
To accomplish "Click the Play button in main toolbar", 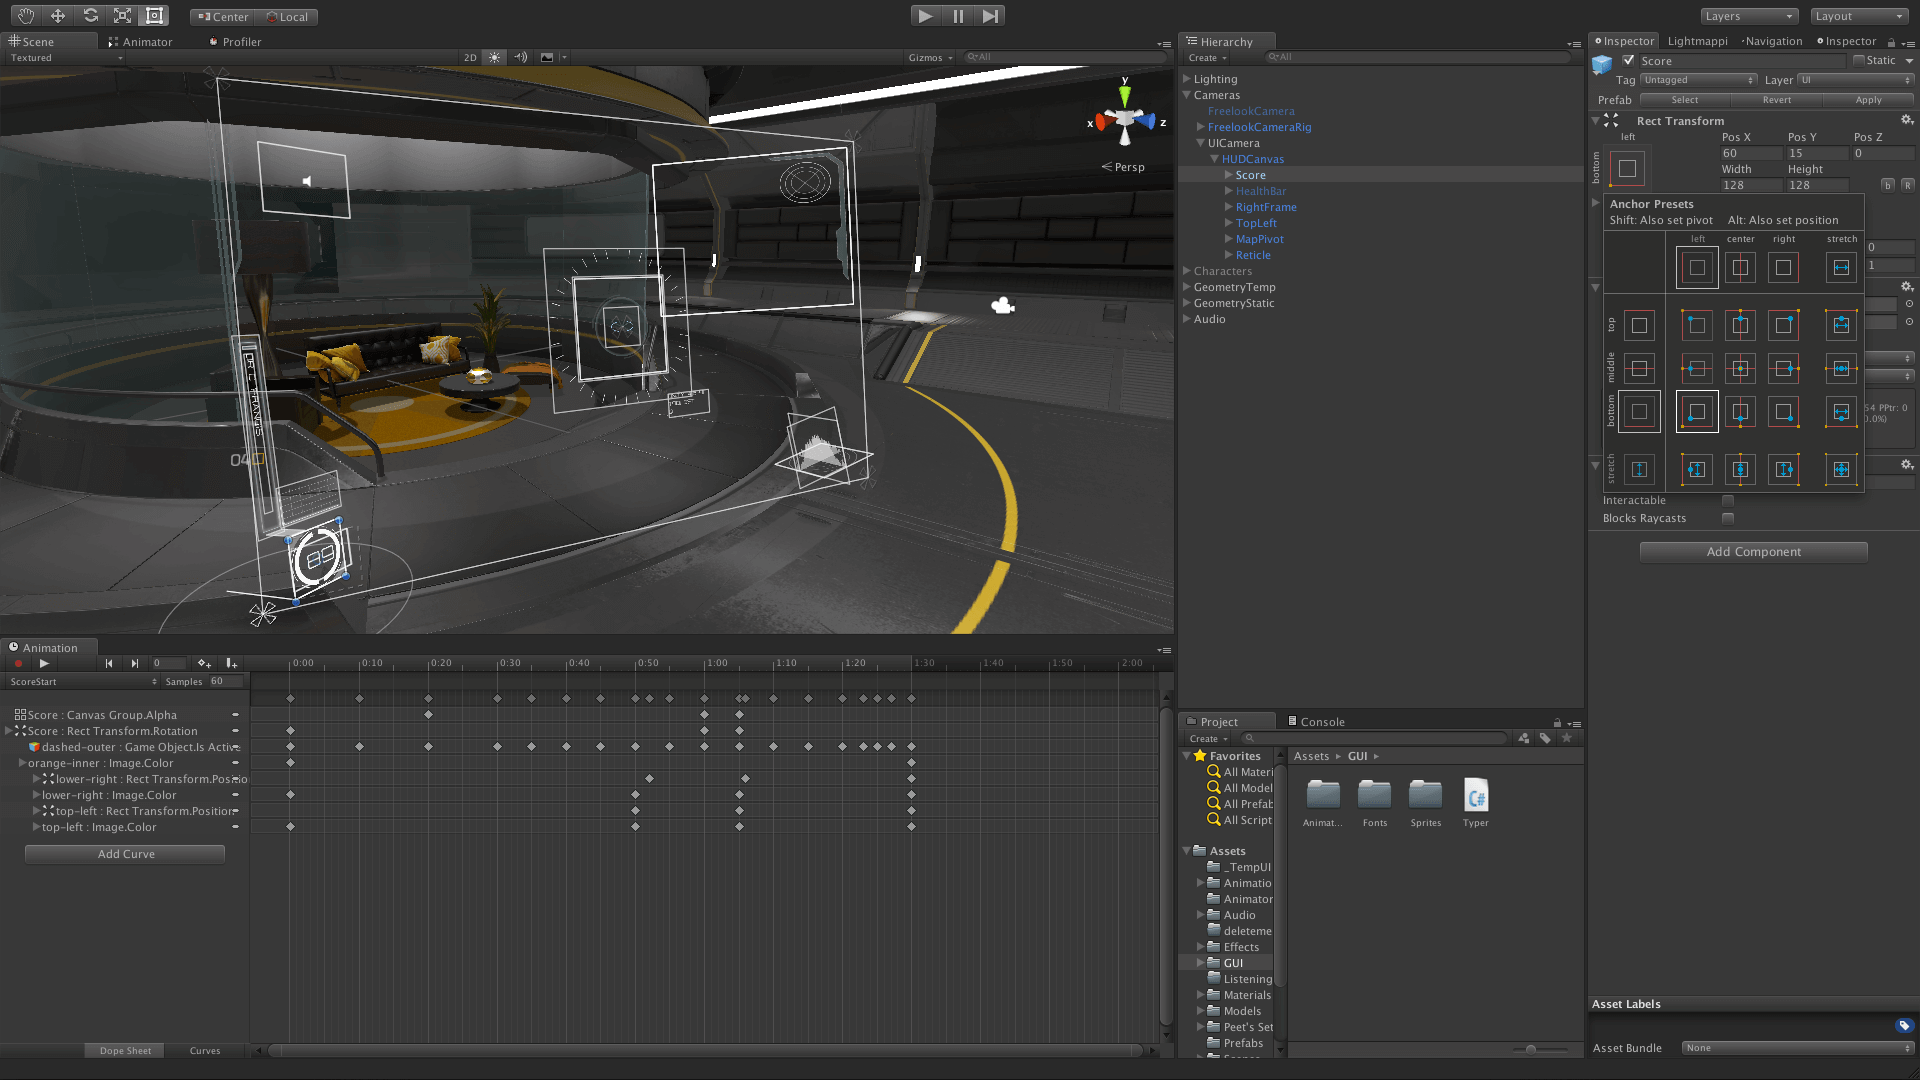I will pyautogui.click(x=925, y=16).
